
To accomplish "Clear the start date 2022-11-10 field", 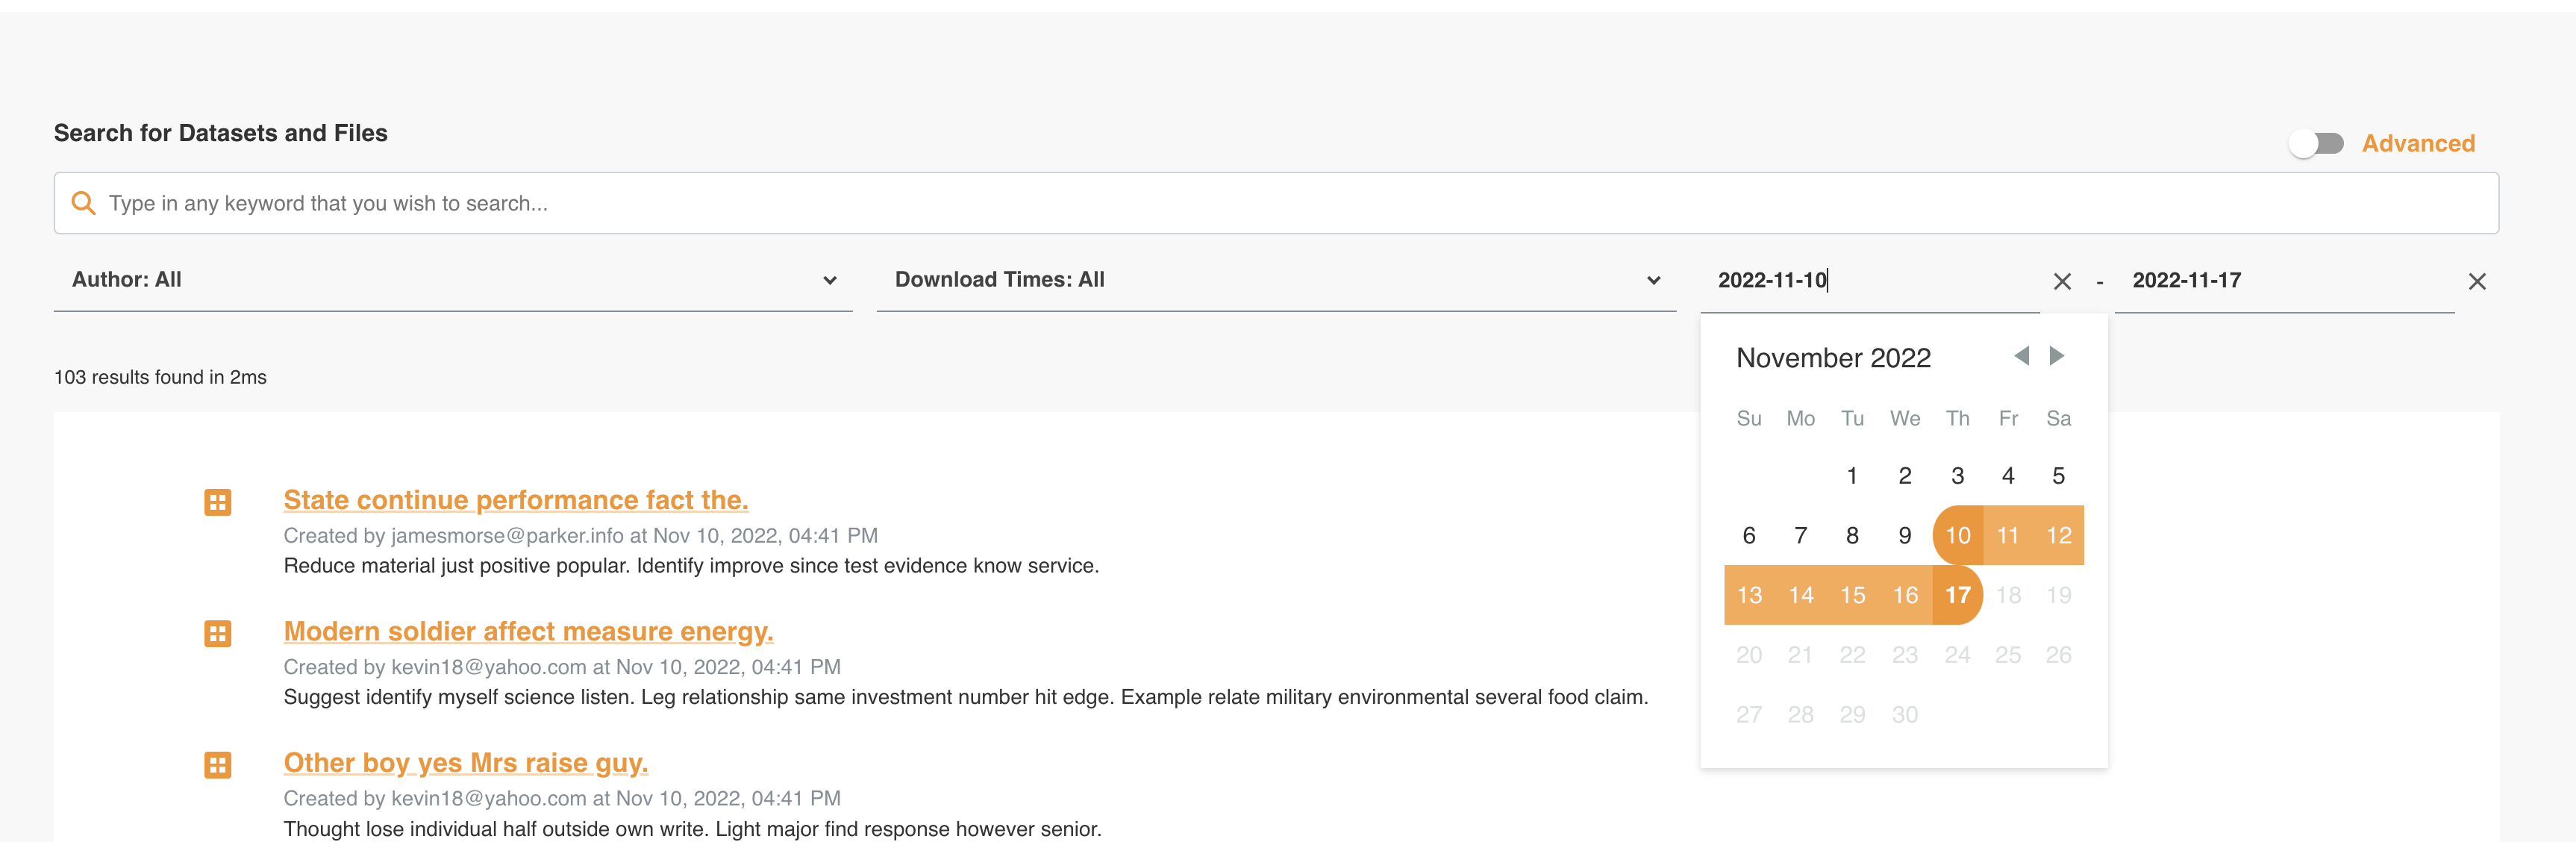I will [2061, 282].
